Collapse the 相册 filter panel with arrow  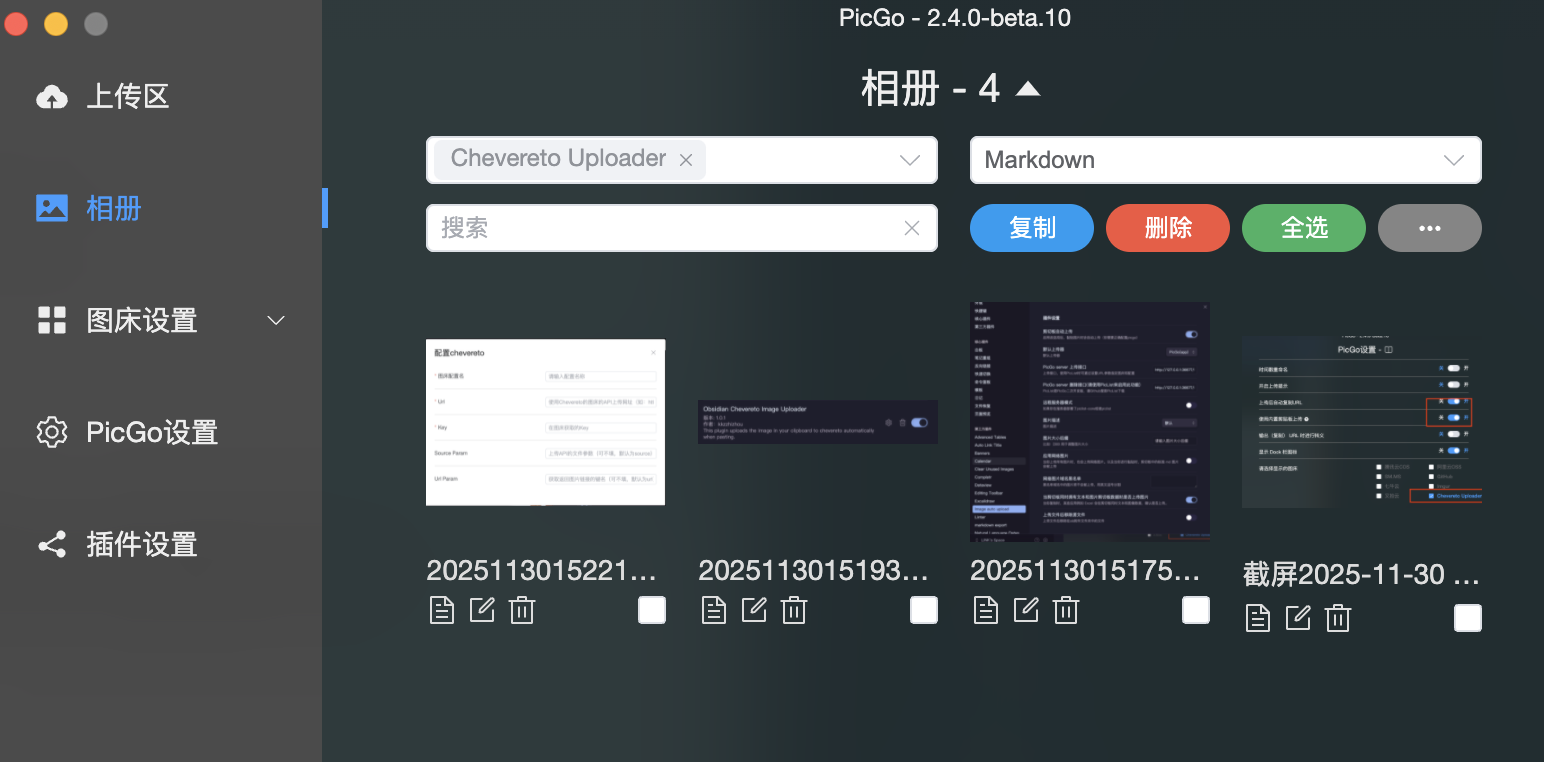coord(1028,90)
